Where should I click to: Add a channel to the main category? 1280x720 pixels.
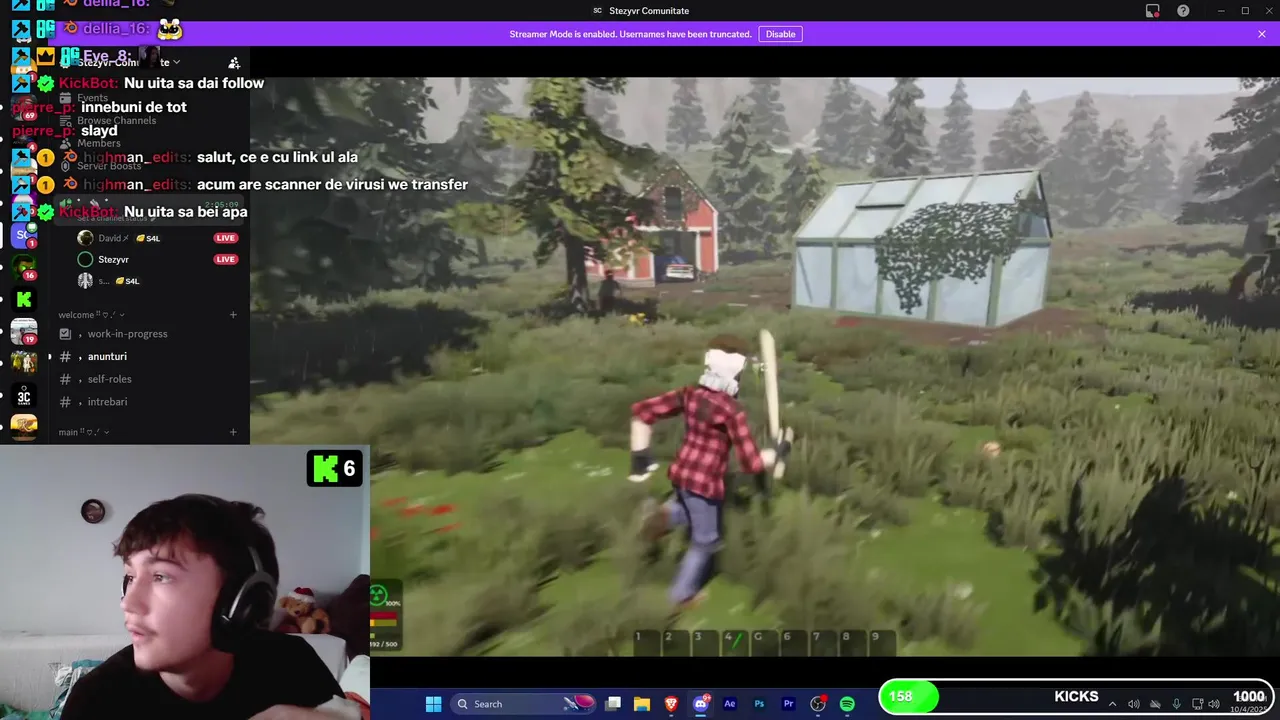(233, 432)
